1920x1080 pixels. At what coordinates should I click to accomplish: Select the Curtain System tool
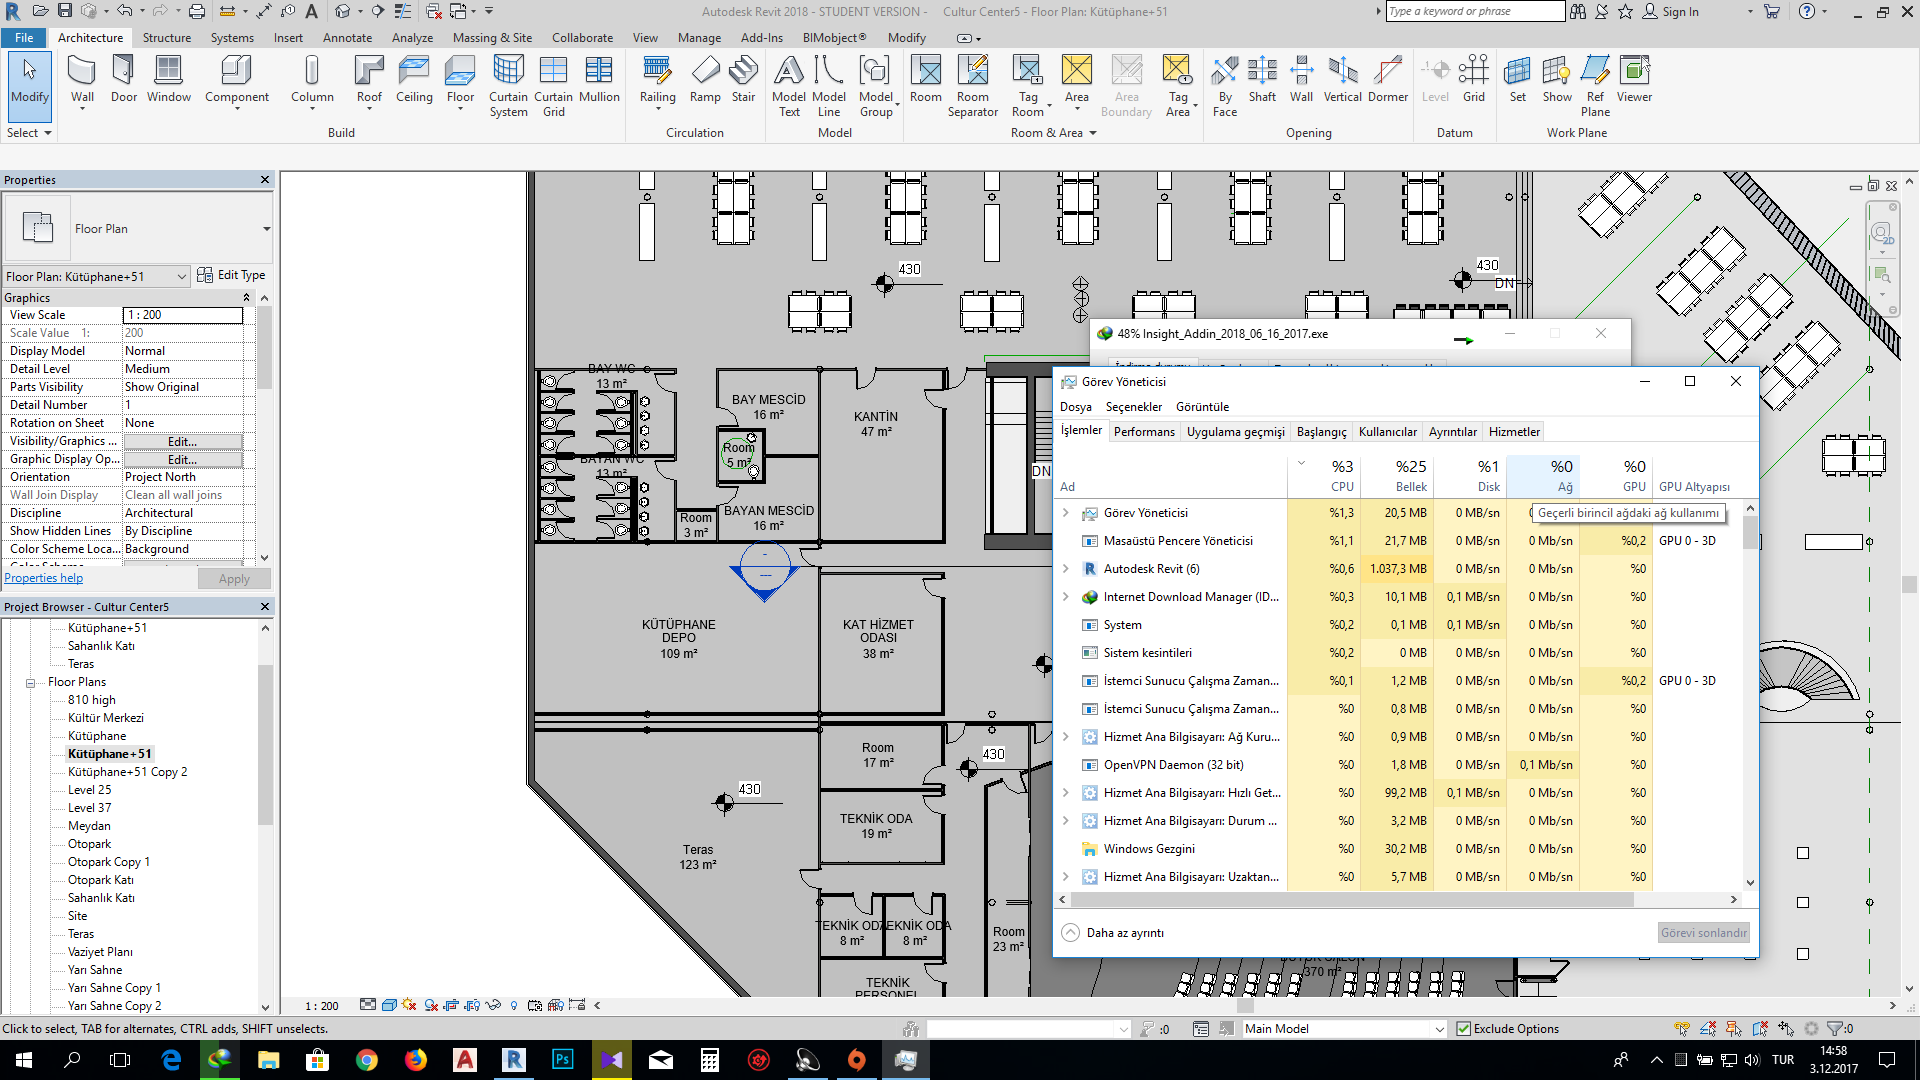click(x=508, y=86)
